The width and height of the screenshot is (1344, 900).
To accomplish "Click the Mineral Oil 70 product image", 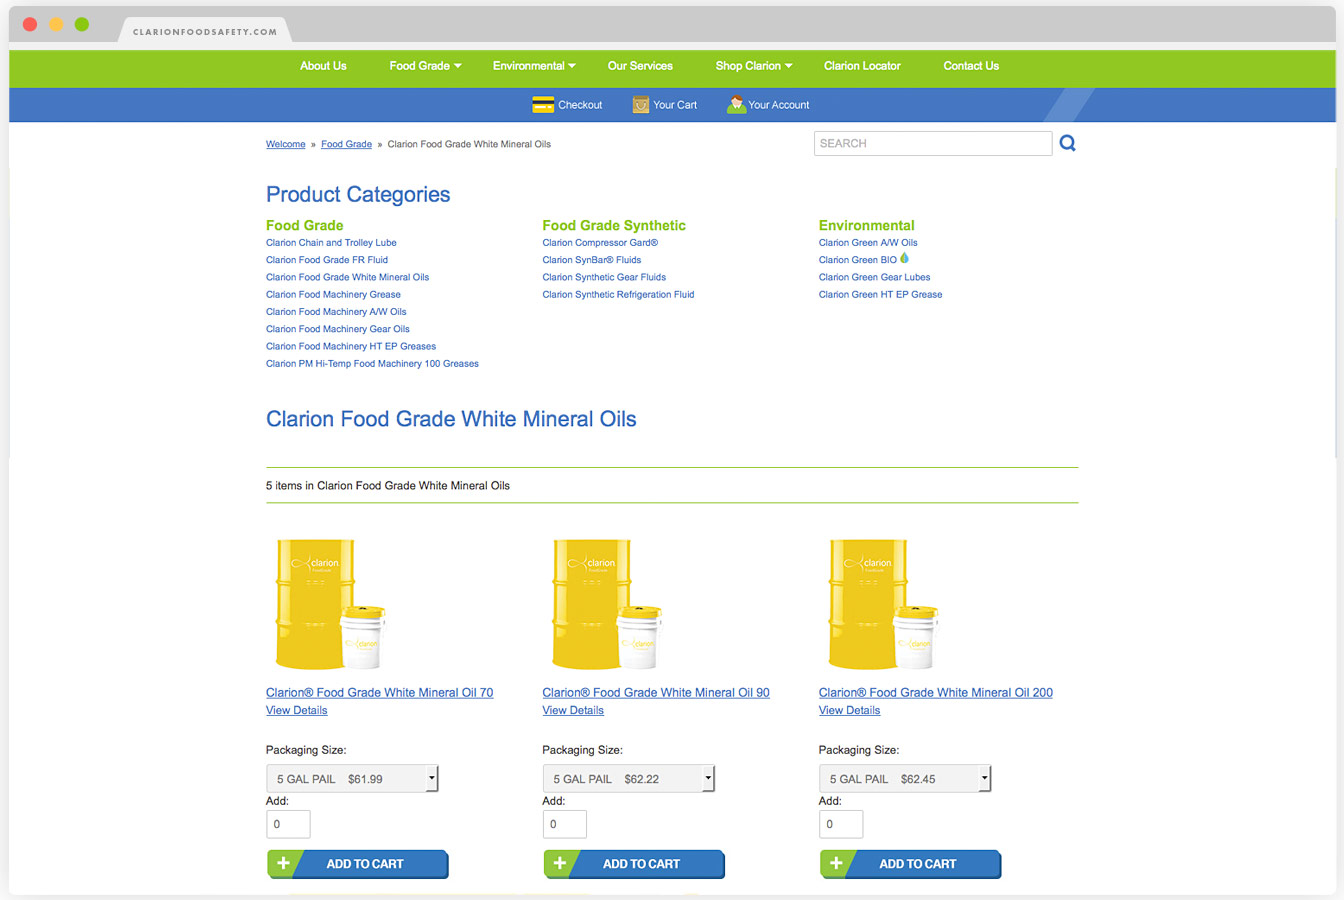I will 330,604.
